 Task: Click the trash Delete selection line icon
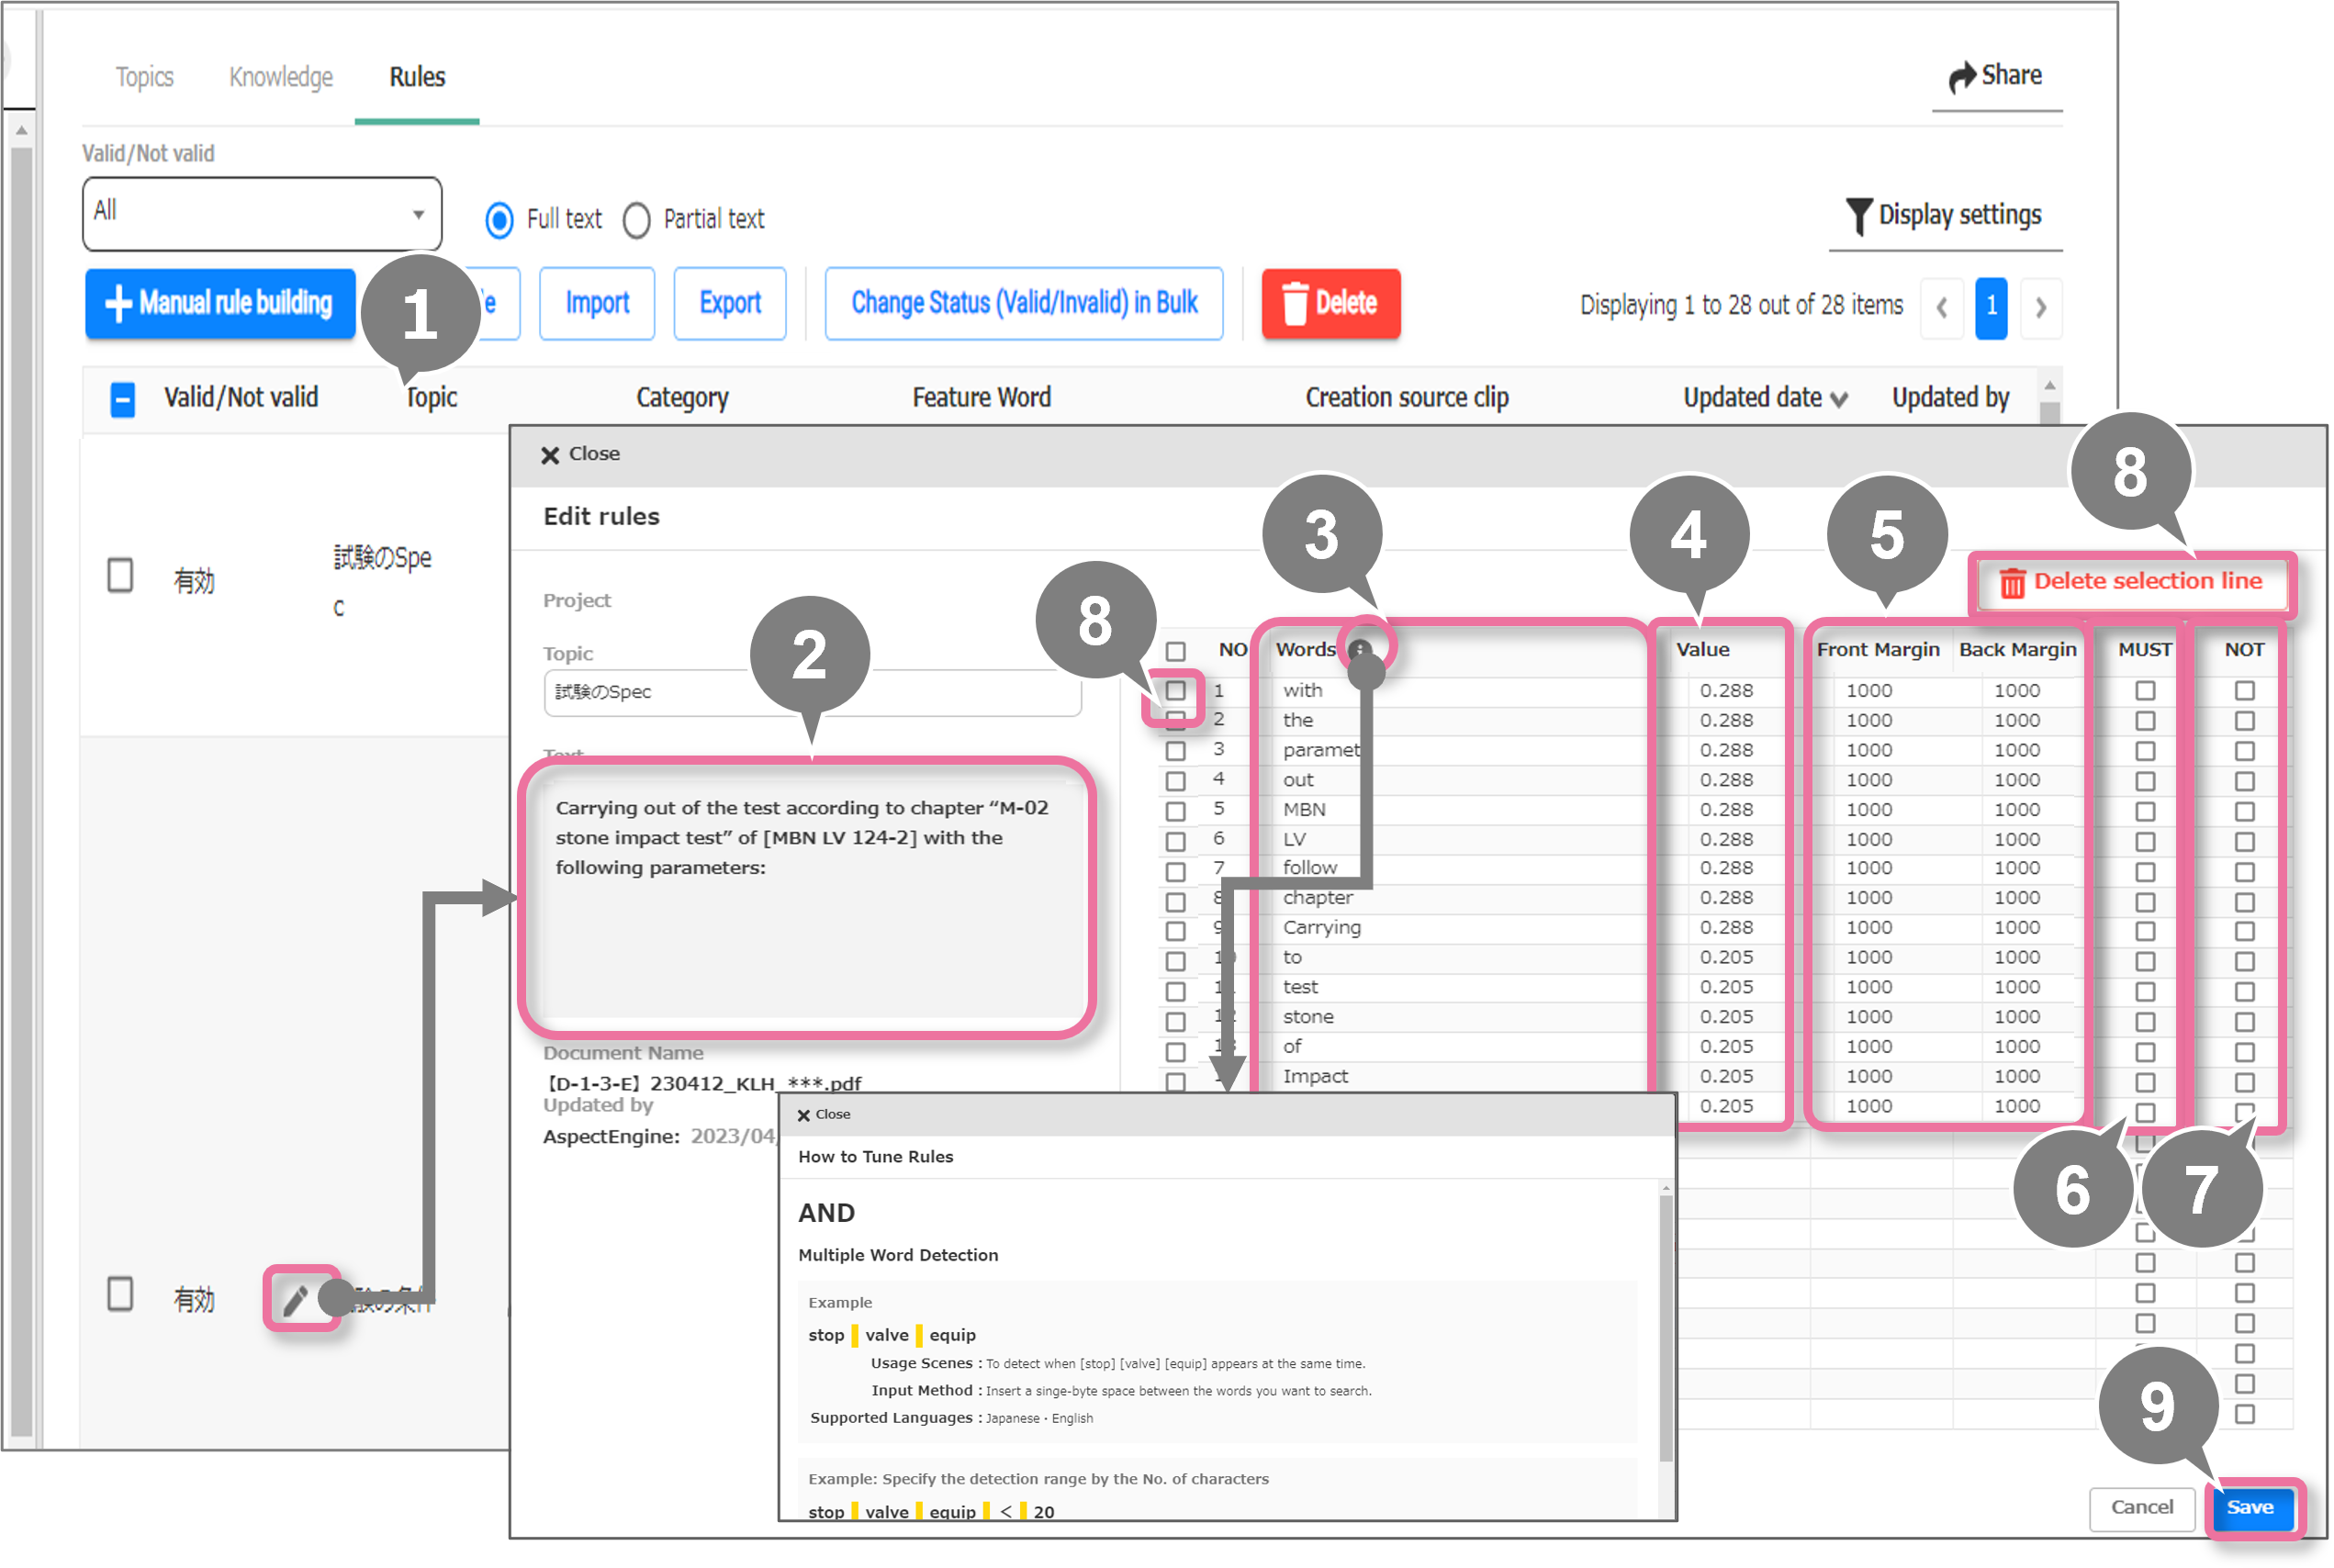pyautogui.click(x=2012, y=582)
